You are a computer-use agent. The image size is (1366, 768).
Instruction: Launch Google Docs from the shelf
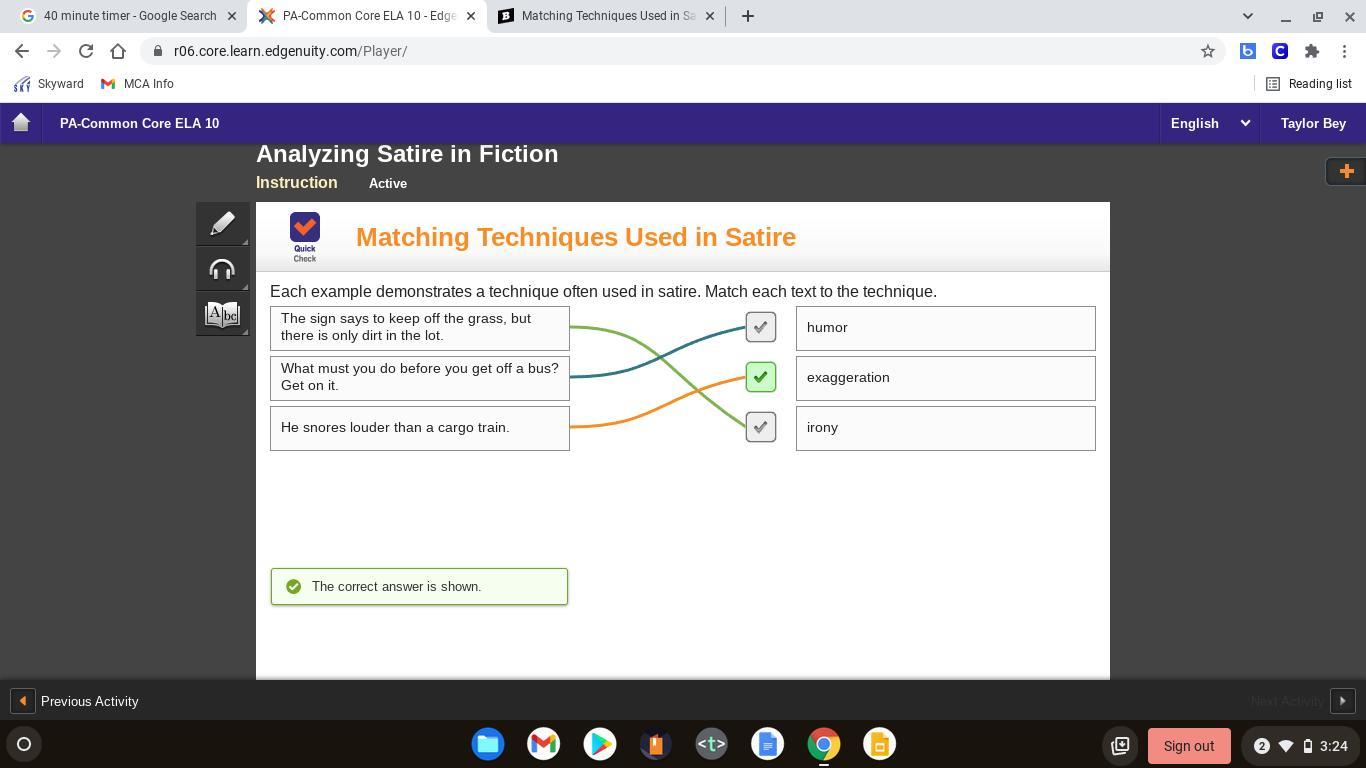click(x=768, y=744)
